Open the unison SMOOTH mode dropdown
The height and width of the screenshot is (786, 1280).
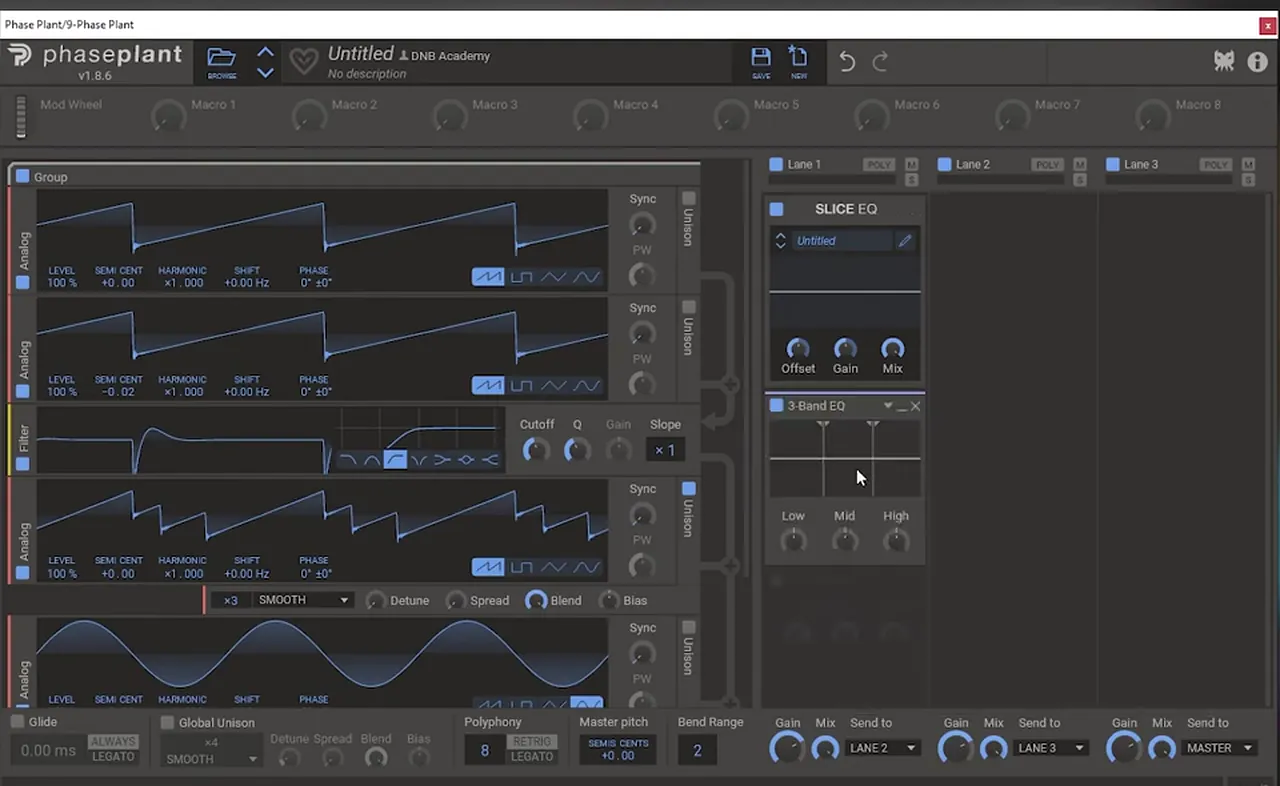click(x=302, y=600)
